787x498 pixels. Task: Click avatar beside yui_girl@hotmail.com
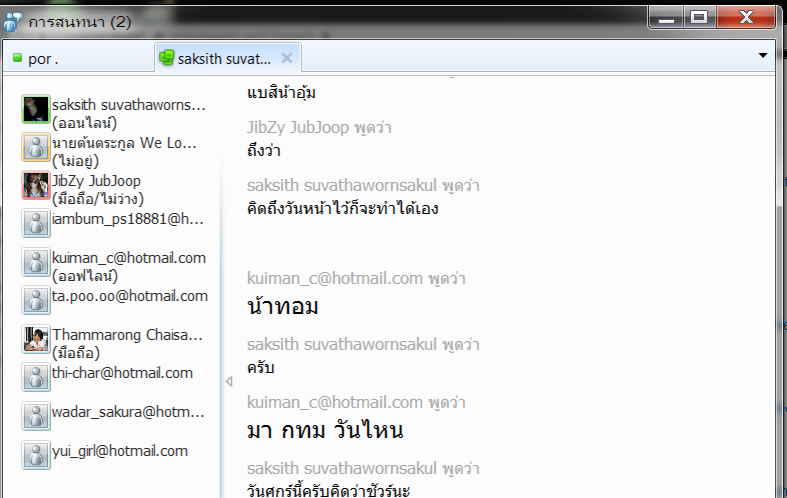[x=36, y=455]
